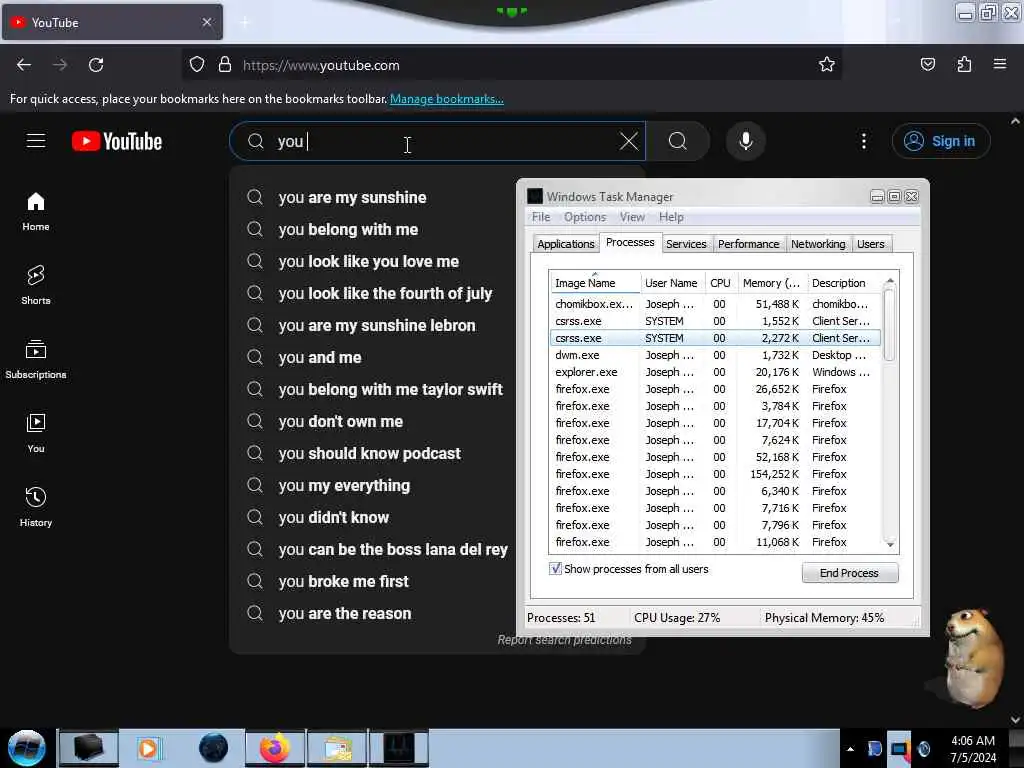View site security padlock info
The width and height of the screenshot is (1024, 768).
click(225, 65)
